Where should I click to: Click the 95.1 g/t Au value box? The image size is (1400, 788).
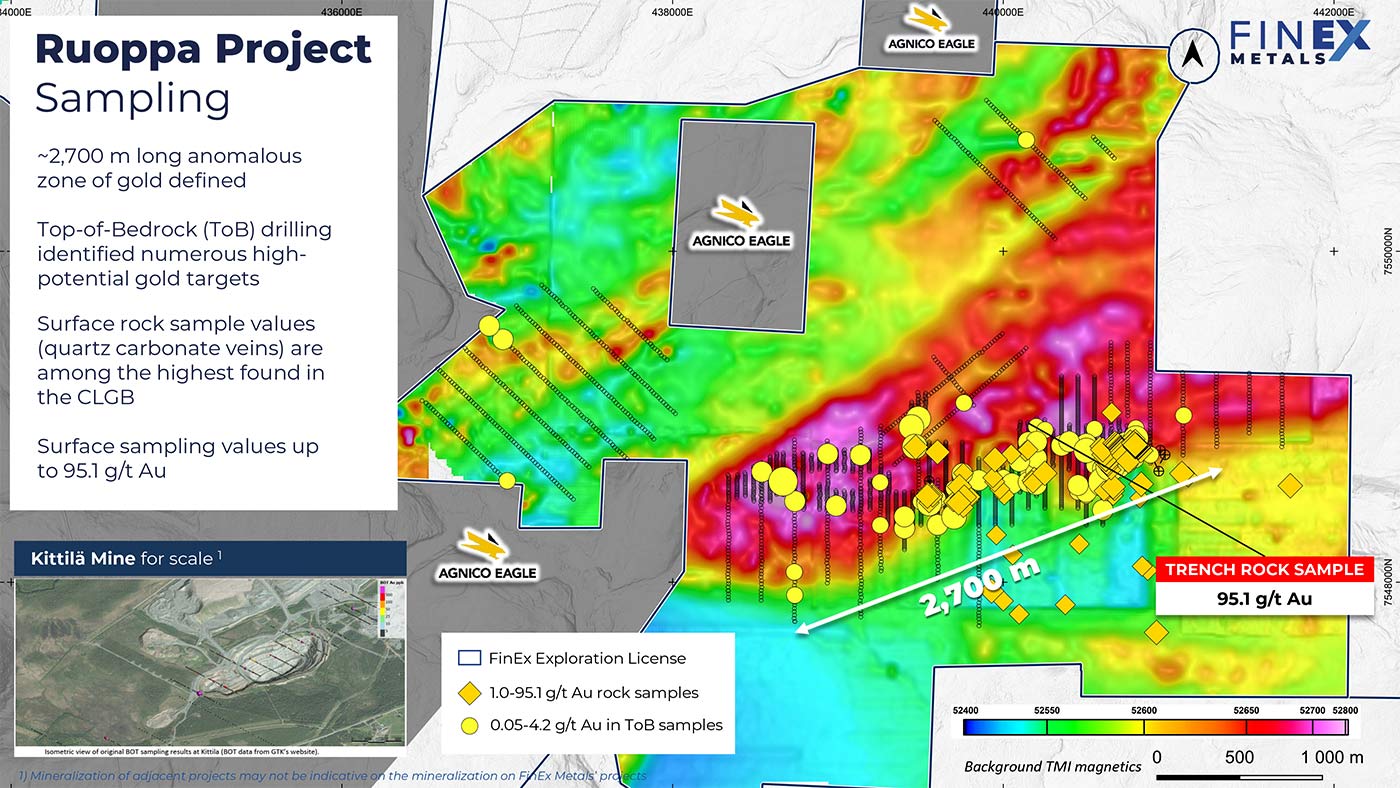click(x=1264, y=599)
